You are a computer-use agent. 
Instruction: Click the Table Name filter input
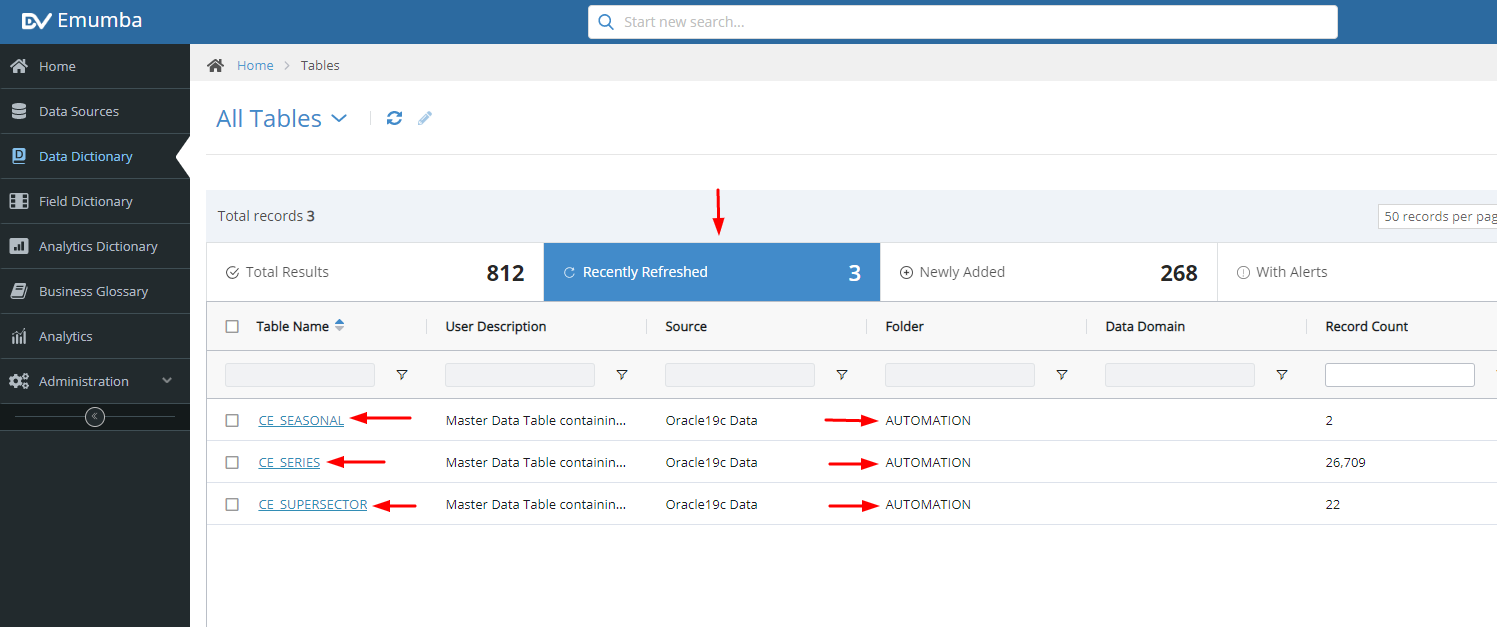pos(300,375)
